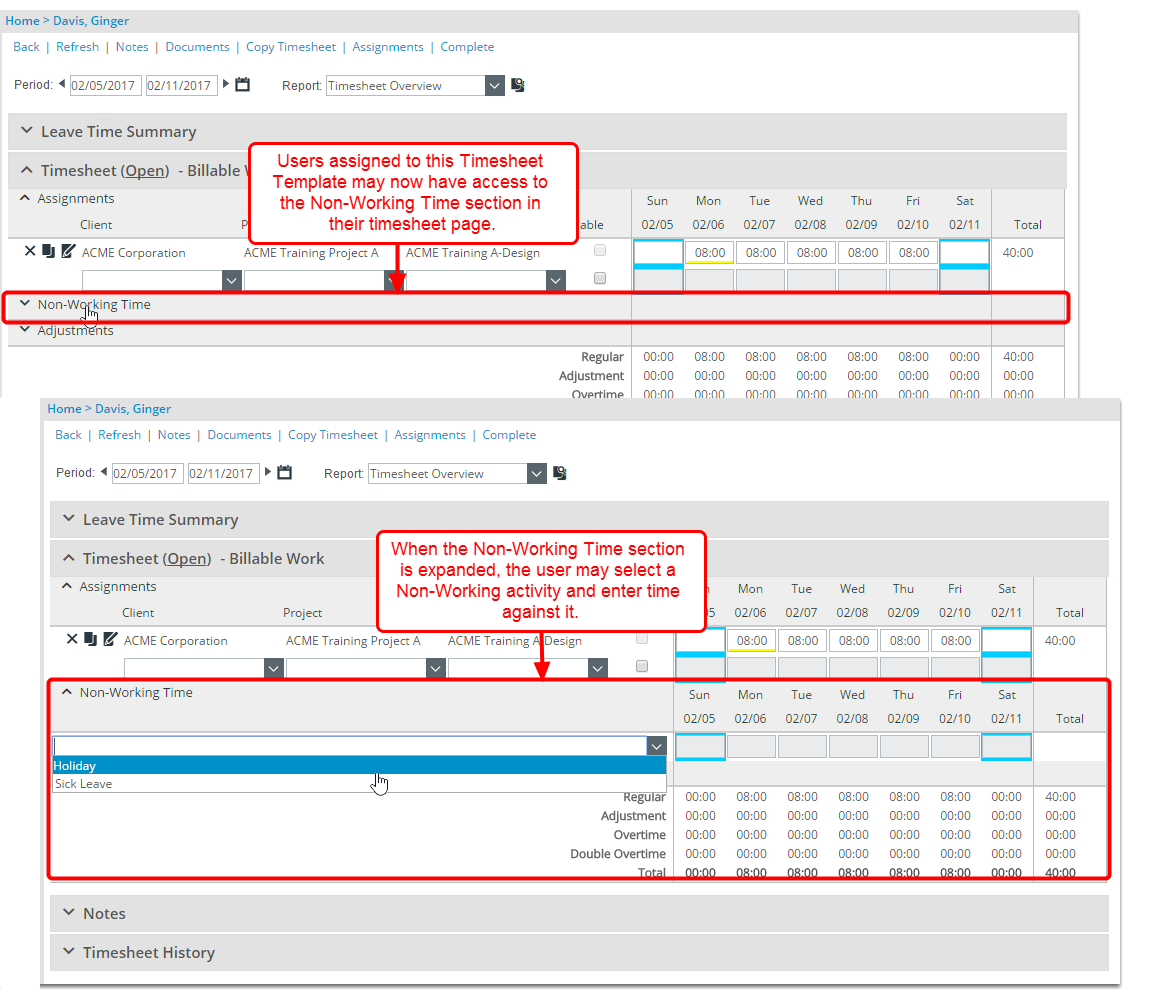
Task: Delete ACME Corporation row in upper window
Action: 30,251
